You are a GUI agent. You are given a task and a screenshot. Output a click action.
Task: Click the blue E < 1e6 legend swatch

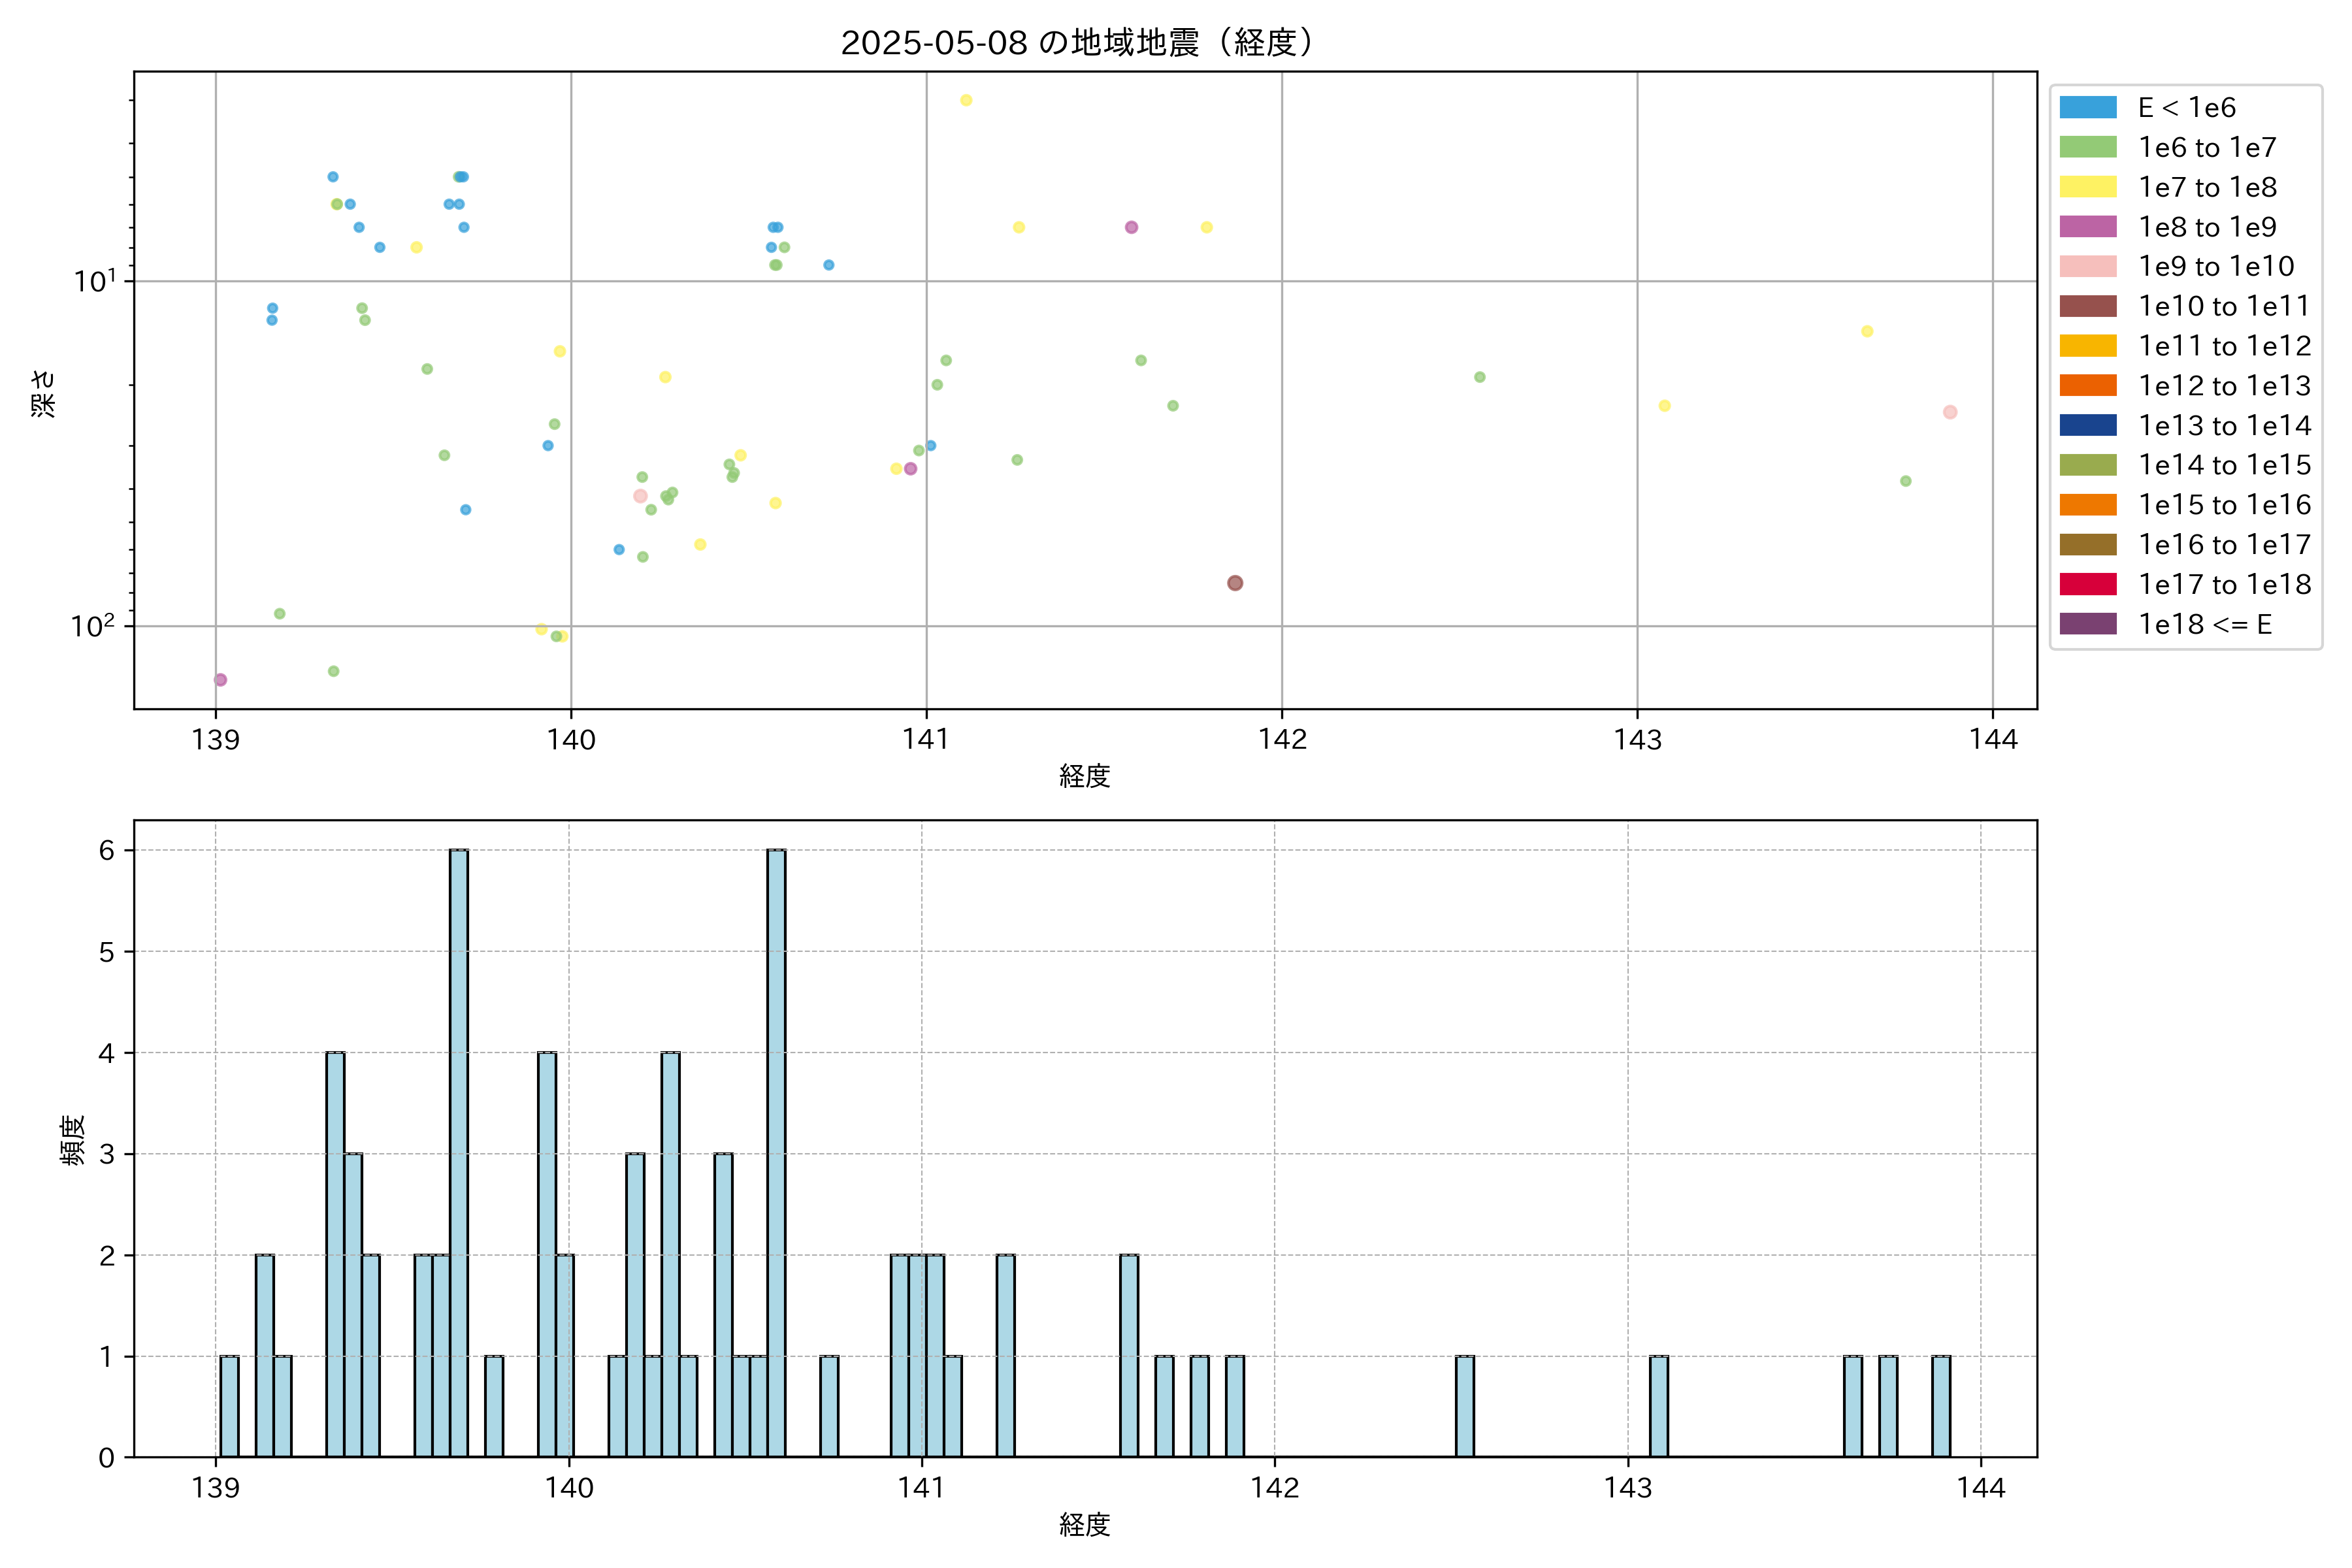pos(2087,107)
